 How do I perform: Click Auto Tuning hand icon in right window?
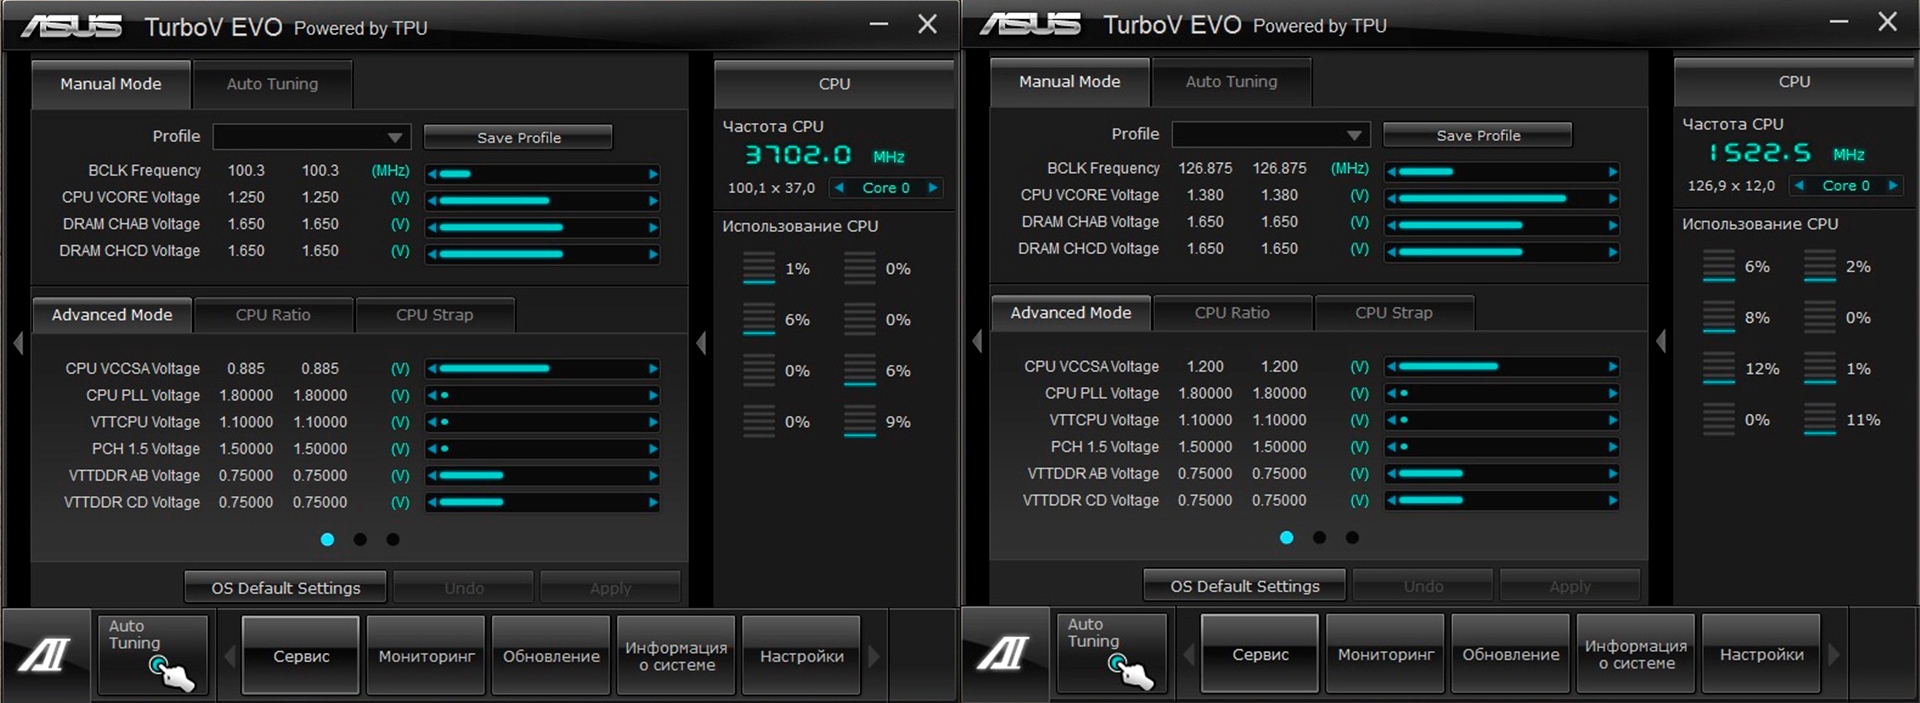click(x=1112, y=653)
